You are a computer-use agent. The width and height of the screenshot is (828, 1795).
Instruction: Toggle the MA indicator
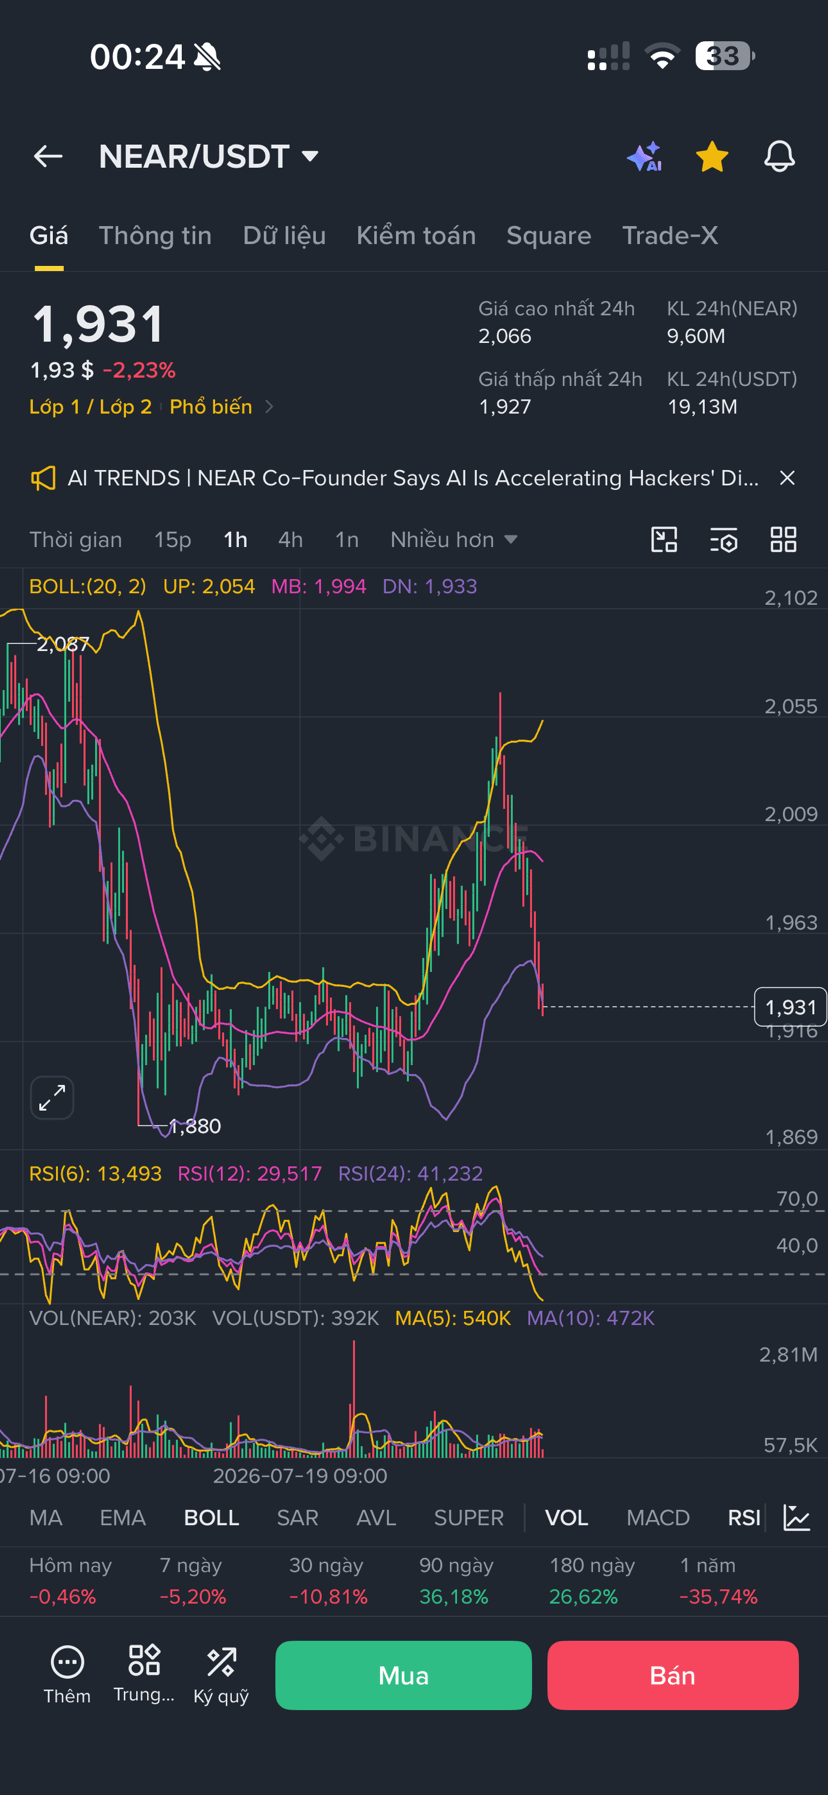point(46,1518)
